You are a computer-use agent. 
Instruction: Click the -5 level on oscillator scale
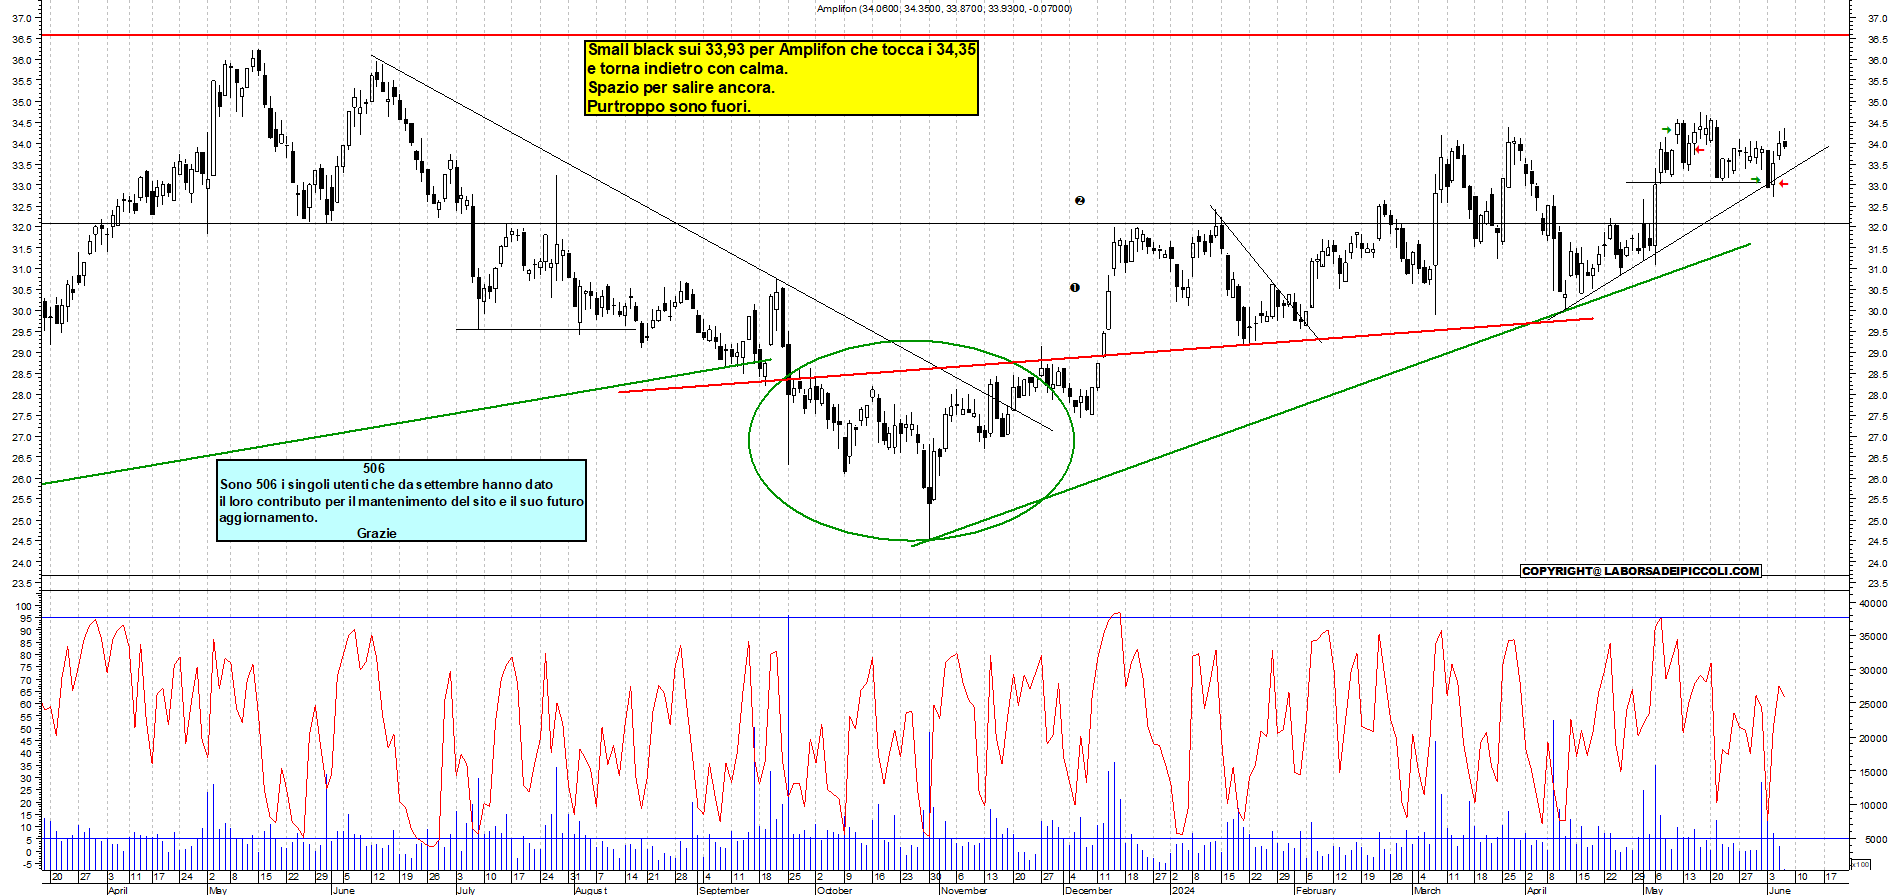(x=26, y=863)
